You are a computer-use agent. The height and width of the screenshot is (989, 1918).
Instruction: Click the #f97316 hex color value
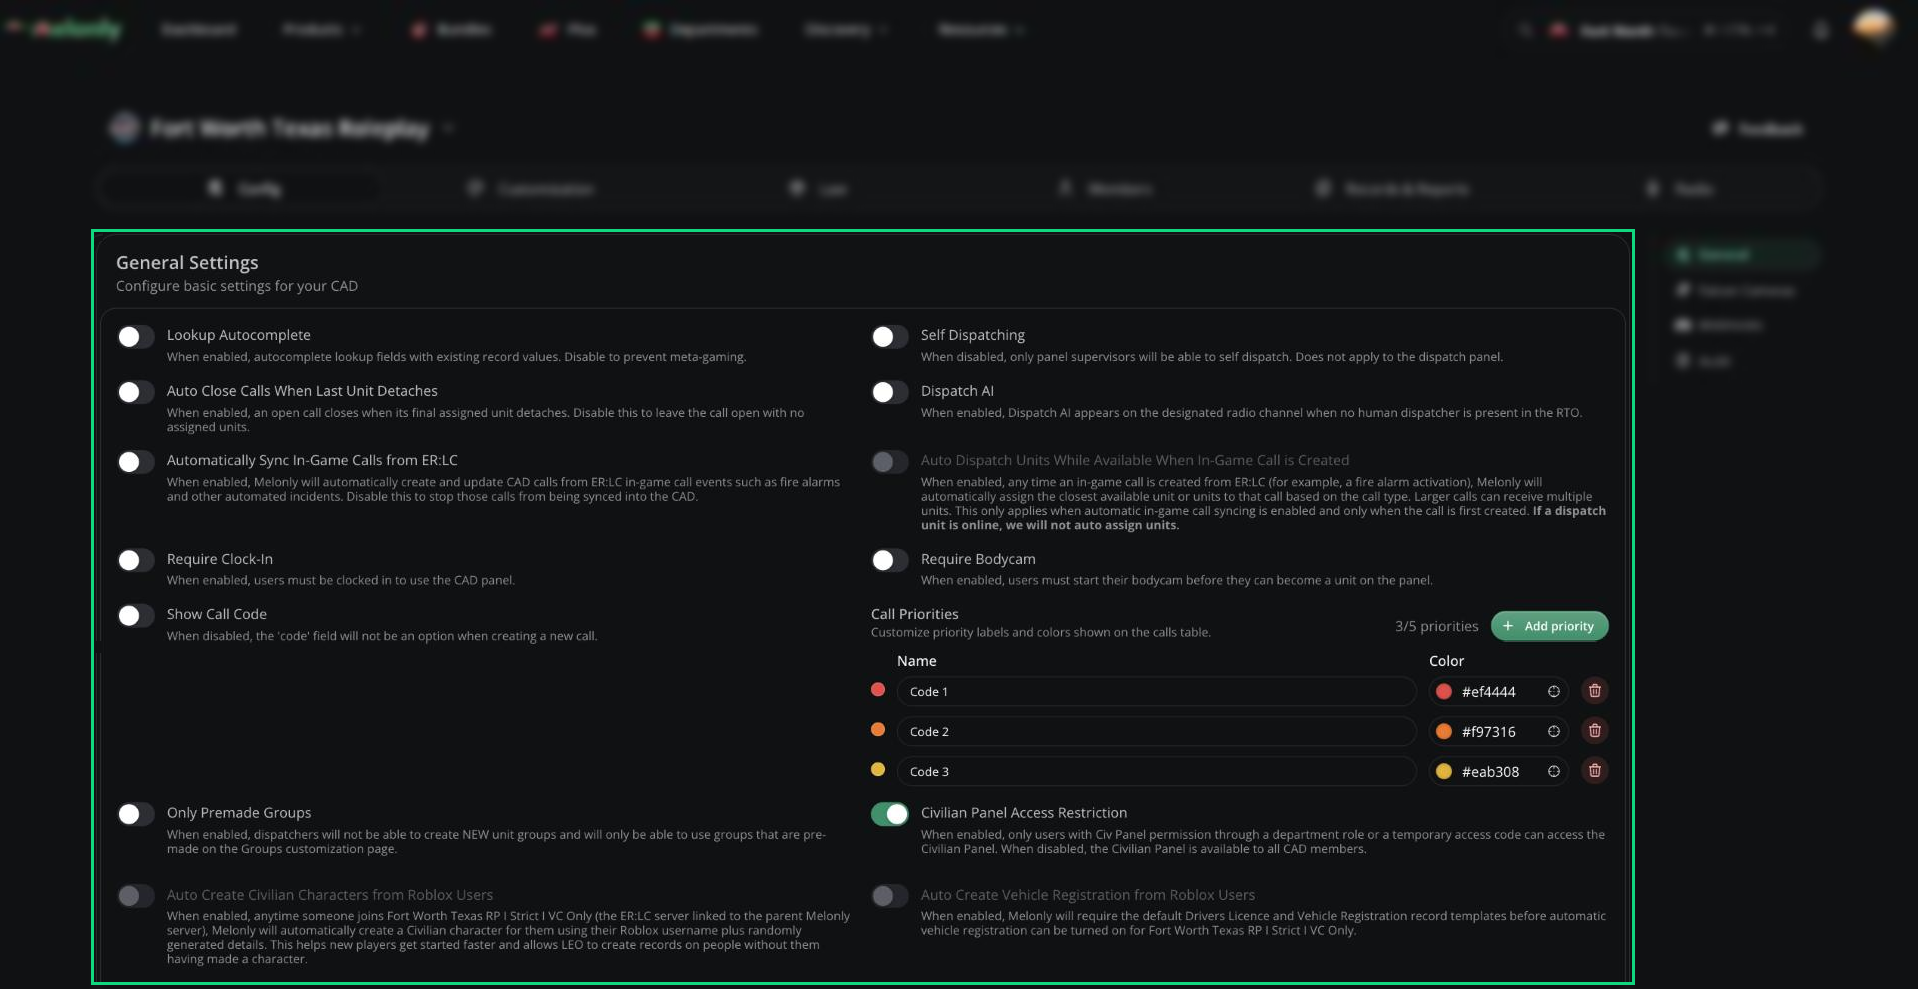[1488, 732]
